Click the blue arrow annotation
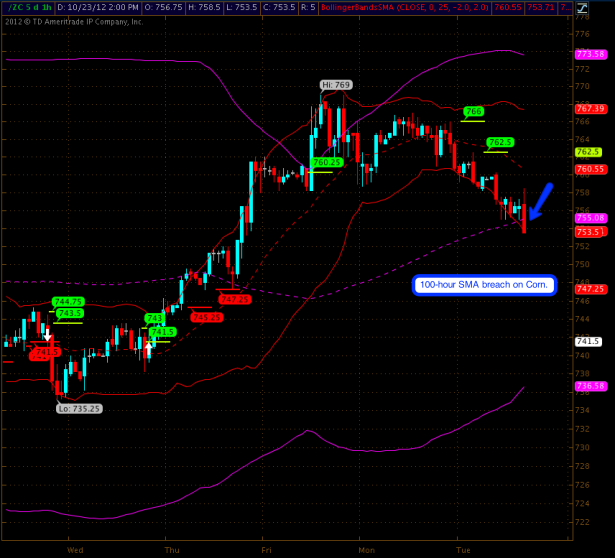The width and height of the screenshot is (615, 558). [x=540, y=201]
